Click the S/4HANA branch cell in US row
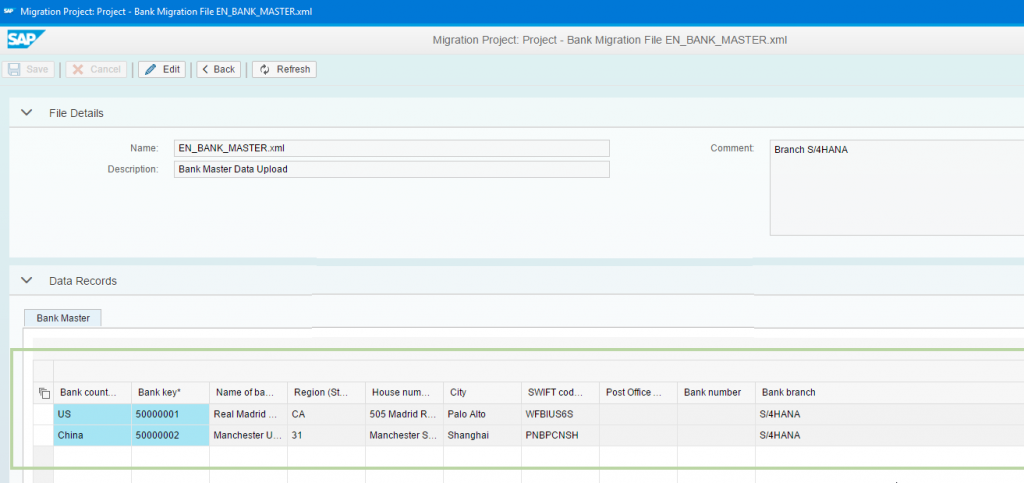 (x=889, y=414)
